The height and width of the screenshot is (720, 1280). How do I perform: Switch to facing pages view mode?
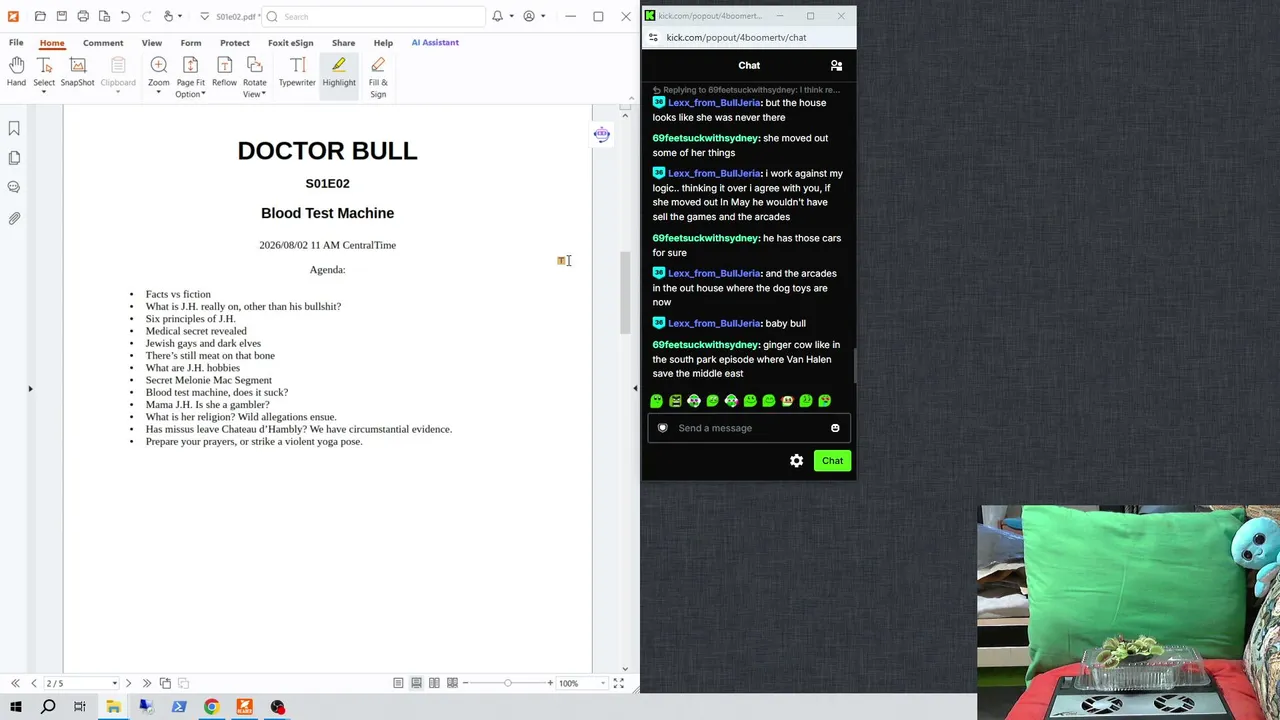(x=434, y=683)
